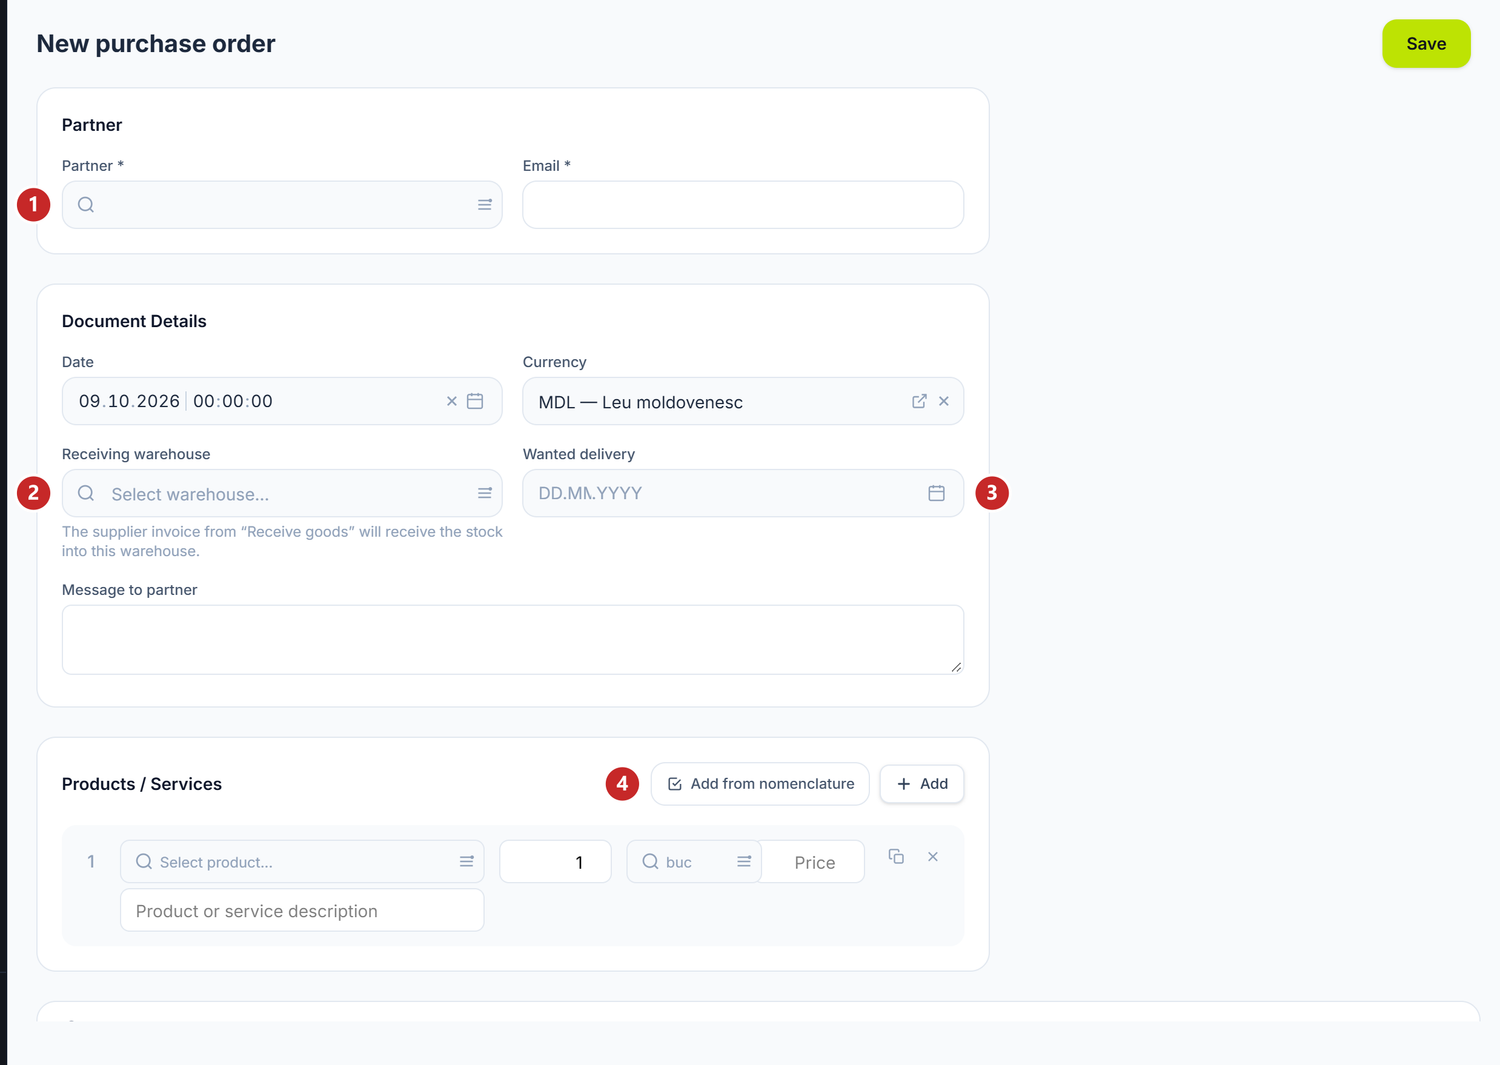The width and height of the screenshot is (1500, 1065).
Task: Click the supplier invoice warehouse hint text
Action: [282, 541]
